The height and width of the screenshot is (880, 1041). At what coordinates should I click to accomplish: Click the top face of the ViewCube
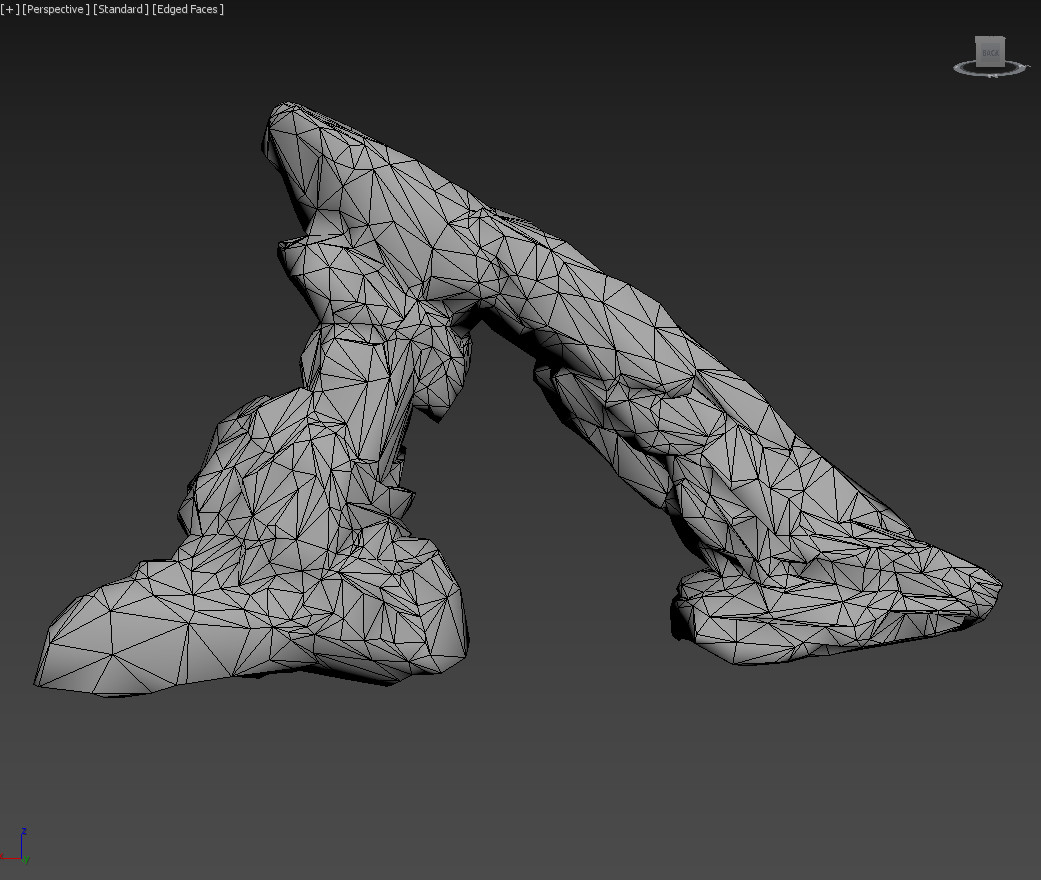pos(990,38)
